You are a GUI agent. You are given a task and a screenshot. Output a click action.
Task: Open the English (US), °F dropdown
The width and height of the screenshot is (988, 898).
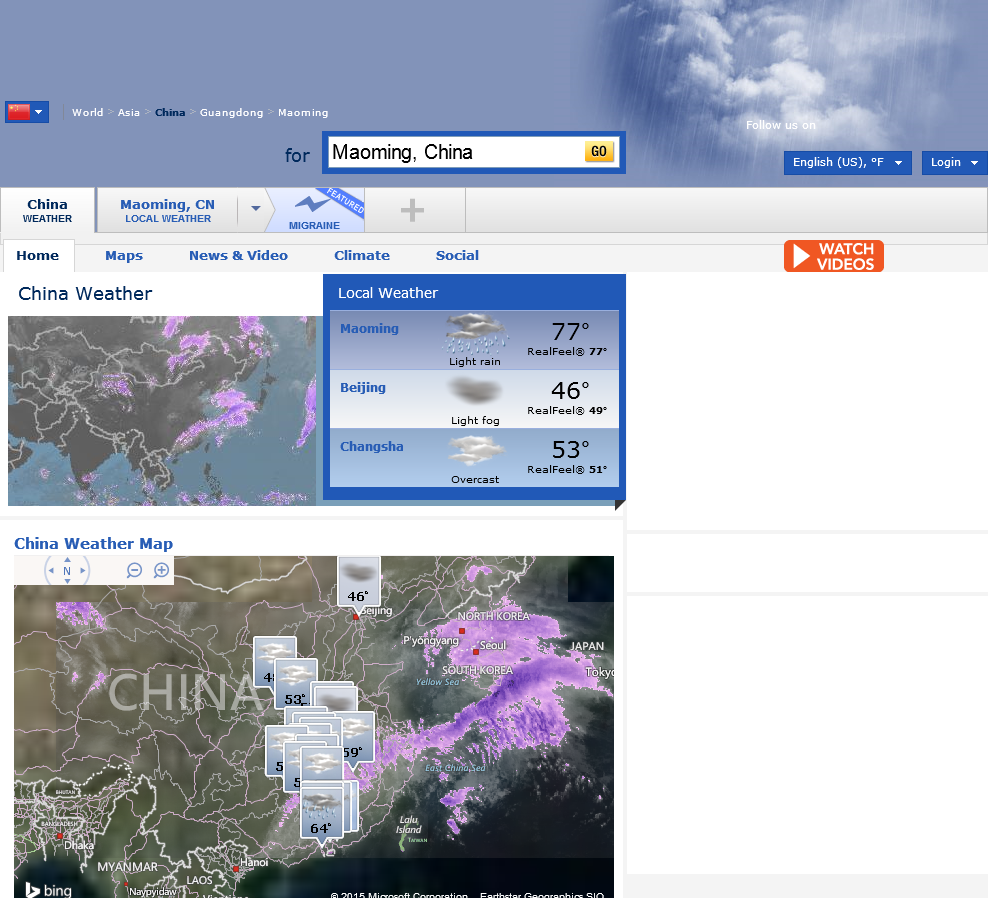pyautogui.click(x=847, y=163)
